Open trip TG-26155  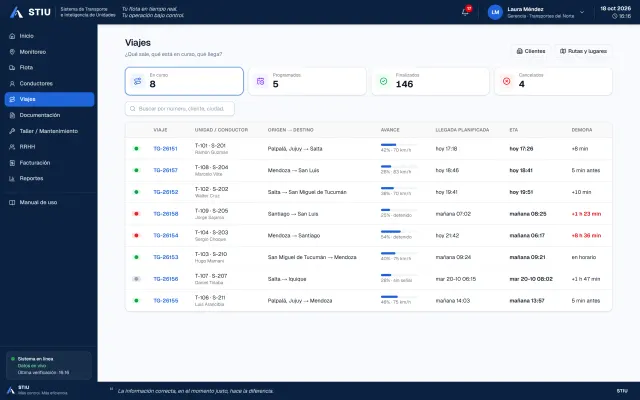click(x=165, y=301)
